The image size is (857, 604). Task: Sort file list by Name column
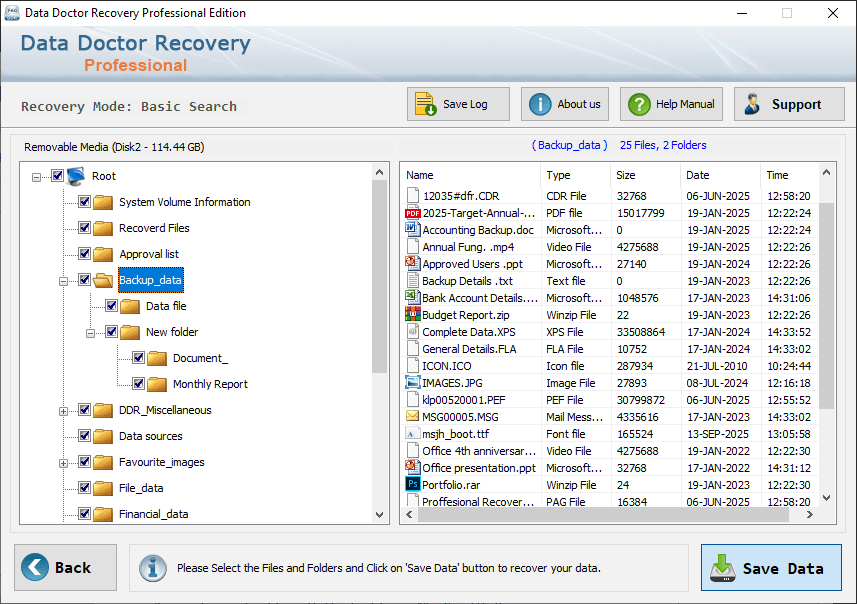(471, 175)
